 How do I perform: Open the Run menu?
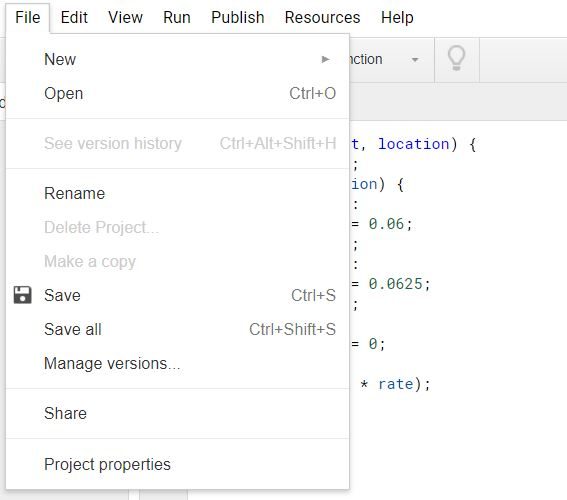[x=177, y=17]
